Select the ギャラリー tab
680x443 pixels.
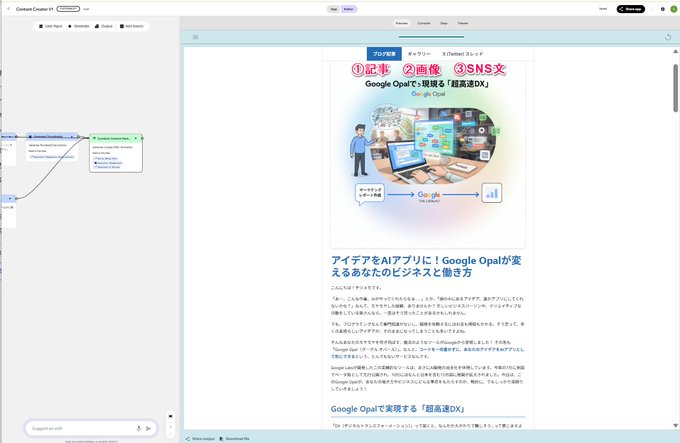coord(419,54)
